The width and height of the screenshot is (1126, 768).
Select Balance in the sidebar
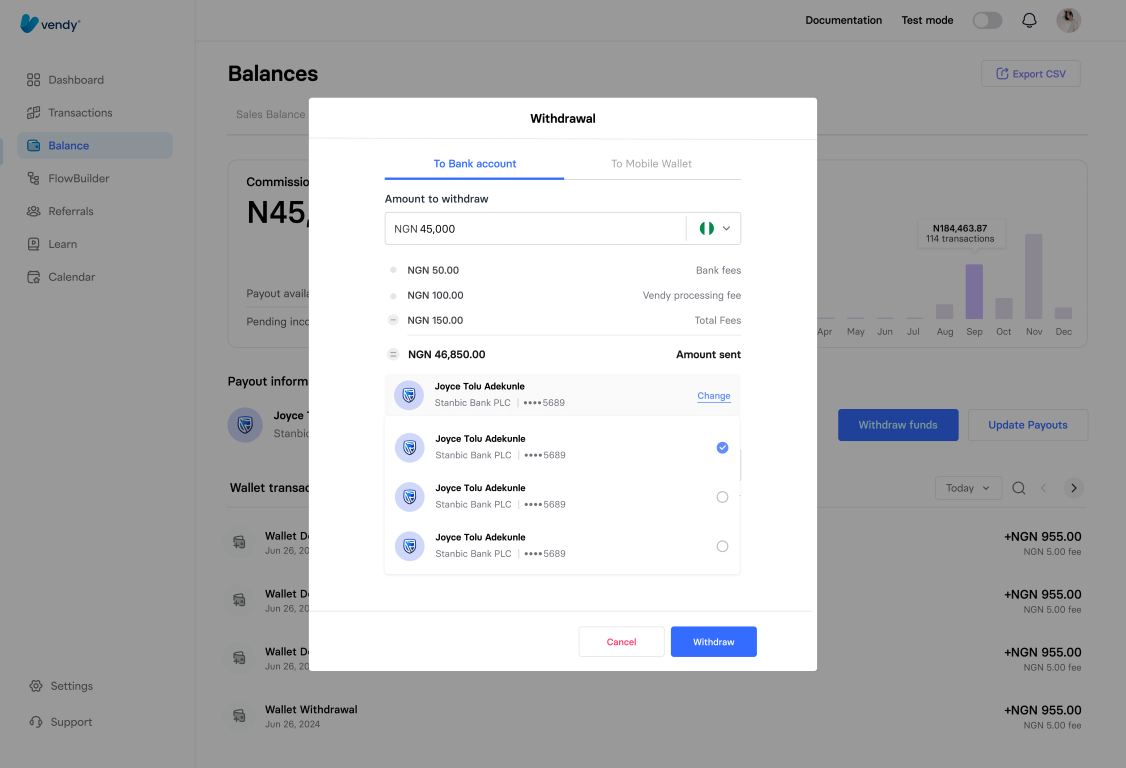click(x=95, y=145)
